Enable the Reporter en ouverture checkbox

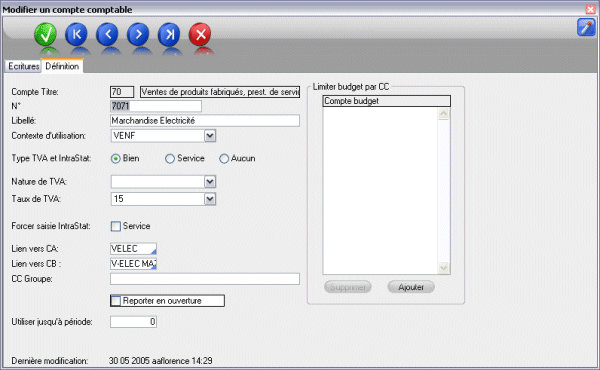point(116,301)
